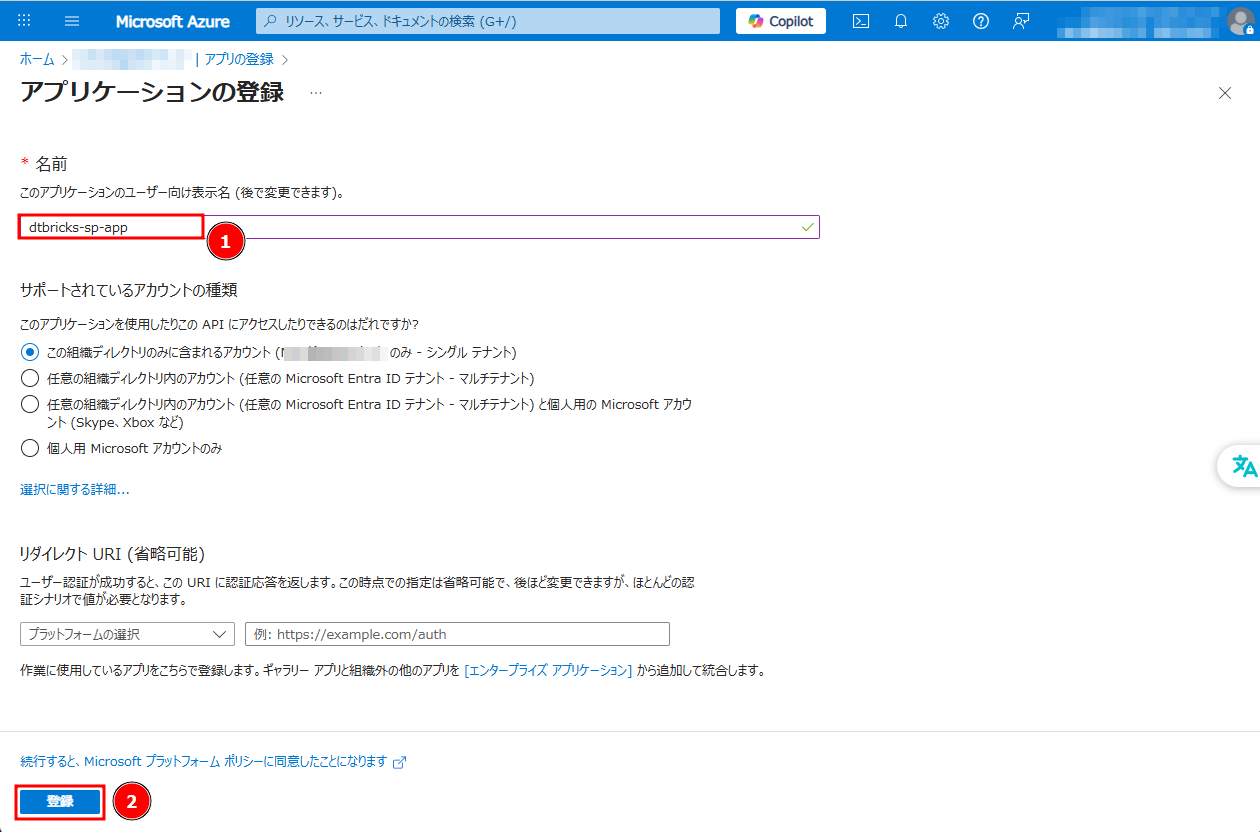Open the ellipsis menu beside page title
This screenshot has width=1260, height=832.
pyautogui.click(x=316, y=93)
